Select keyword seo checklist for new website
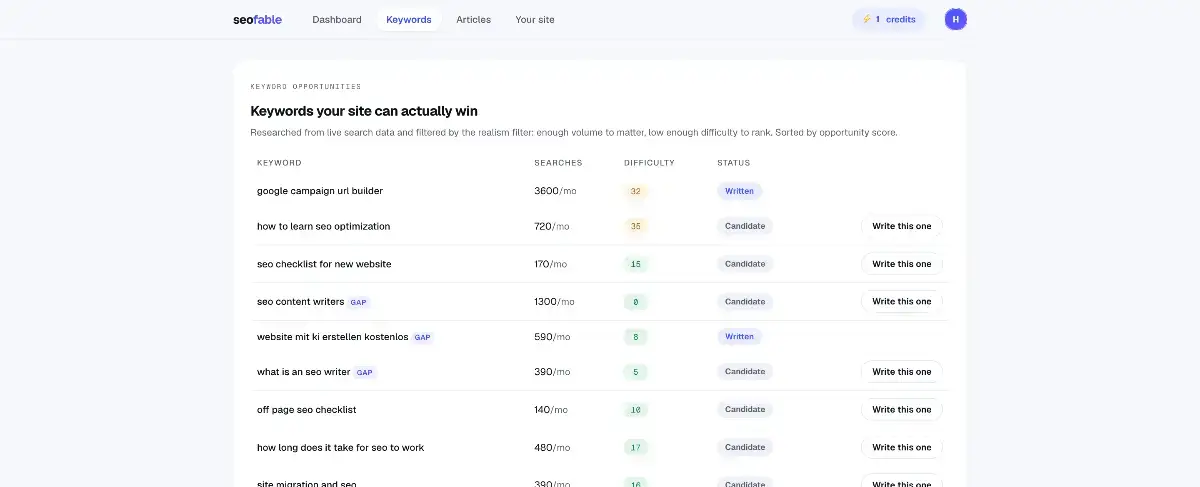 coord(324,264)
